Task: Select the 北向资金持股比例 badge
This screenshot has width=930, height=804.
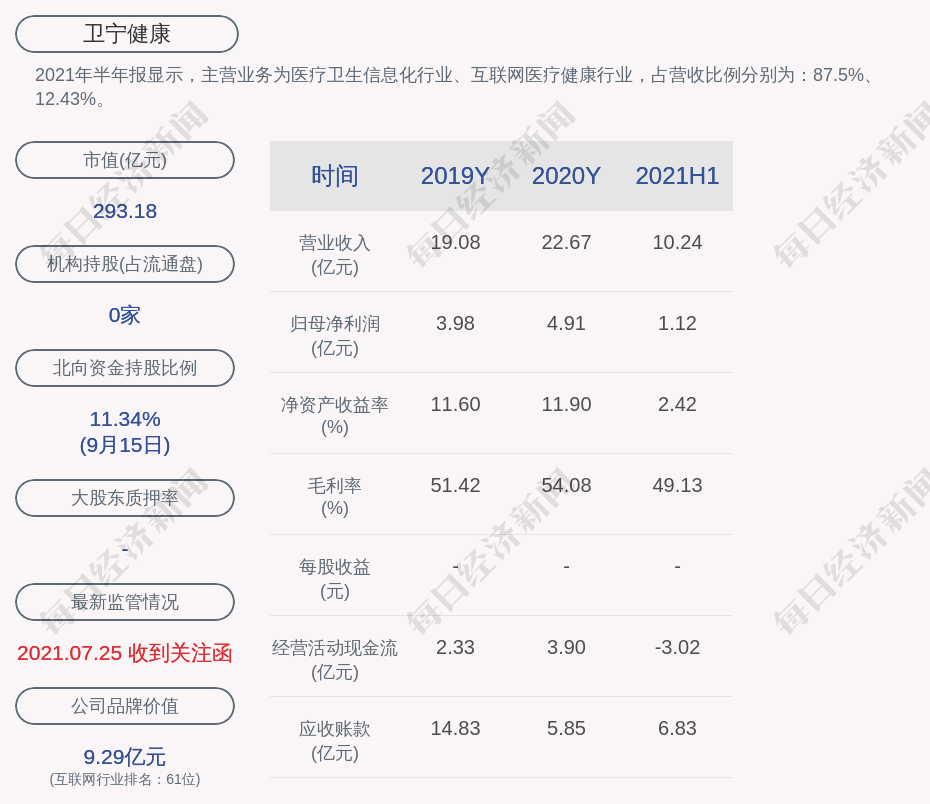Action: 124,367
